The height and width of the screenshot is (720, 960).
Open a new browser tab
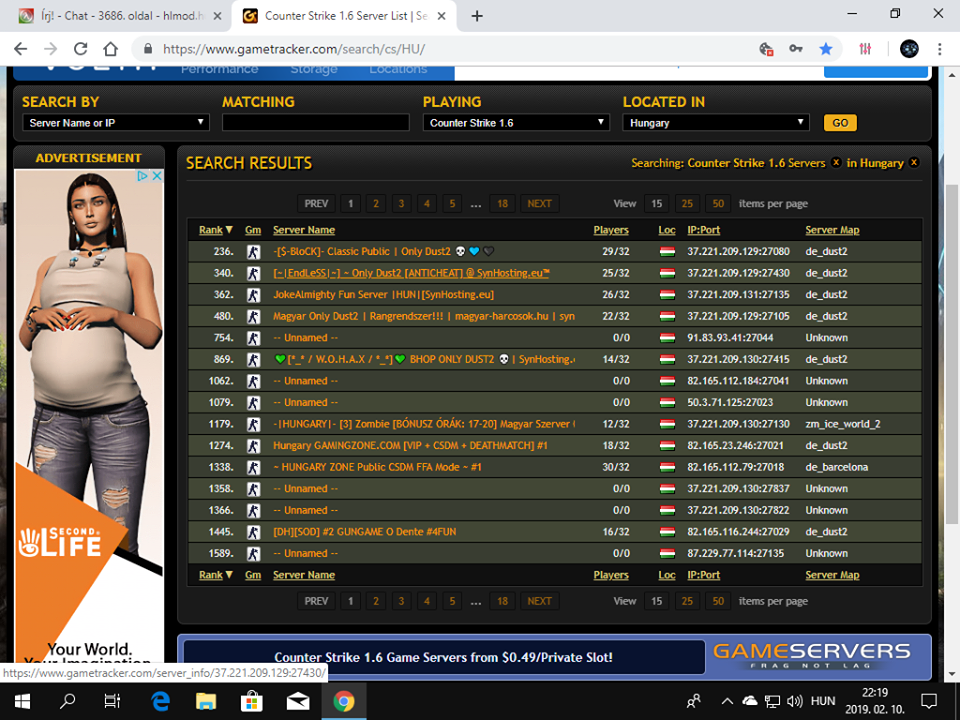pyautogui.click(x=477, y=16)
